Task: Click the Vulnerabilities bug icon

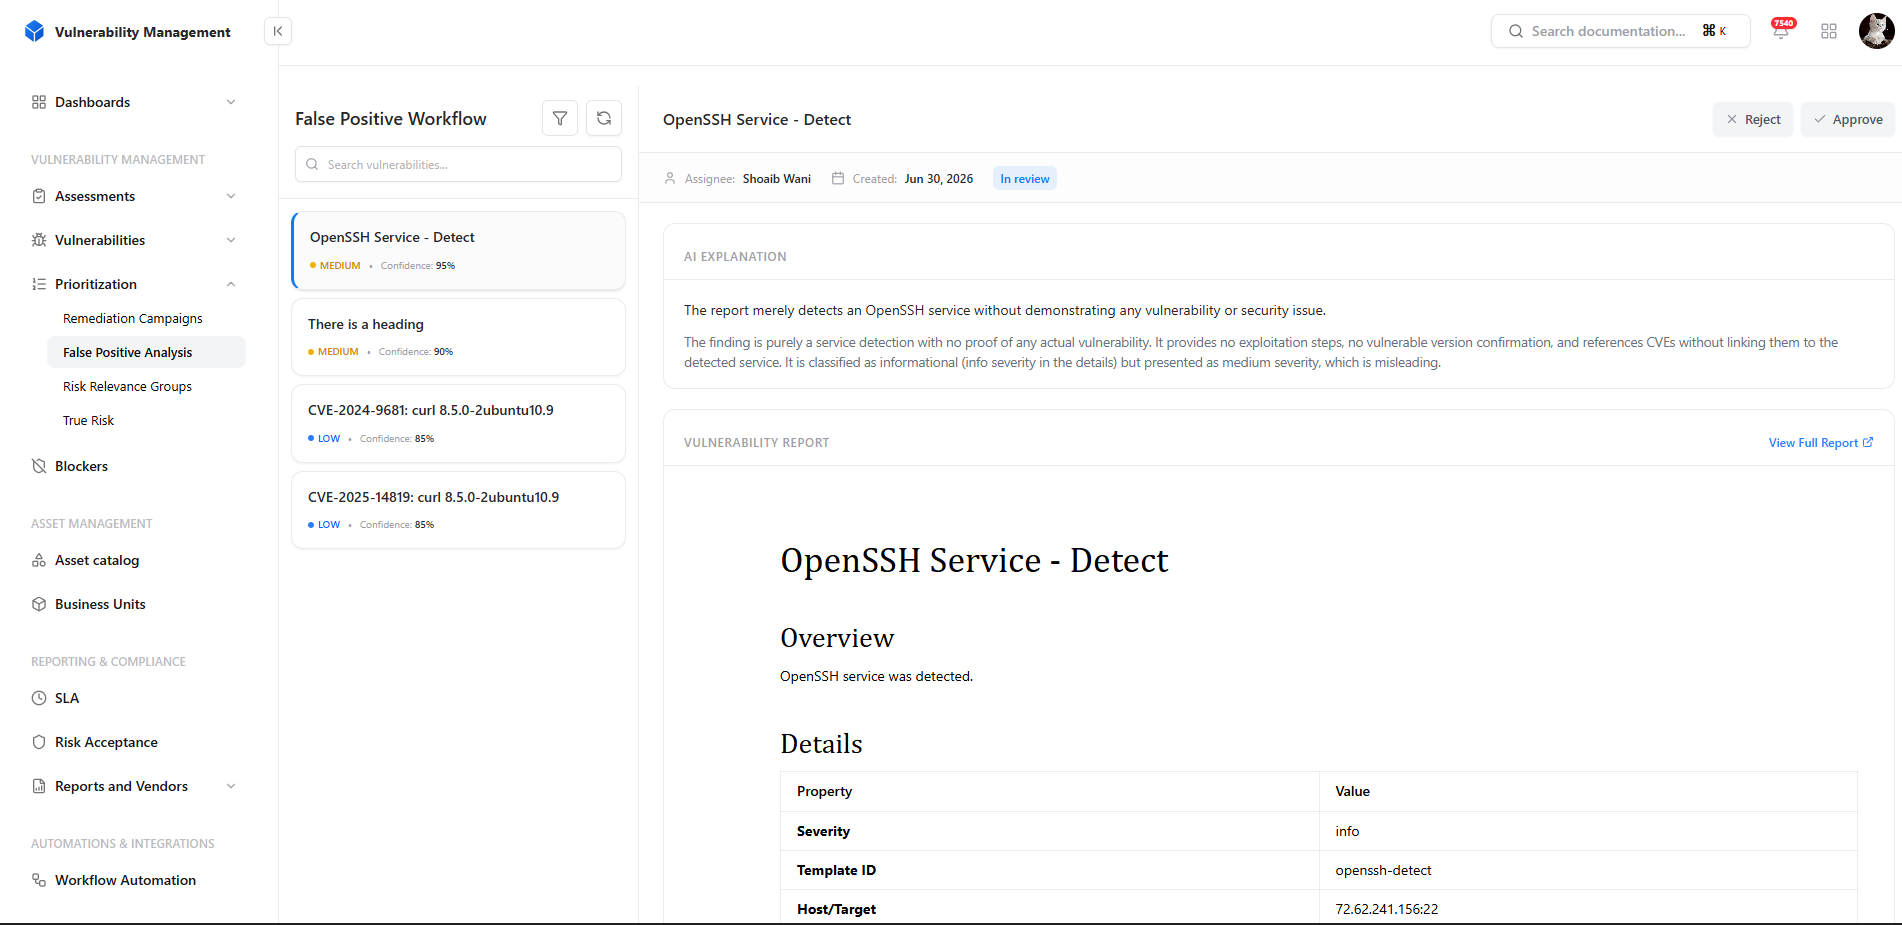Action: pos(39,240)
